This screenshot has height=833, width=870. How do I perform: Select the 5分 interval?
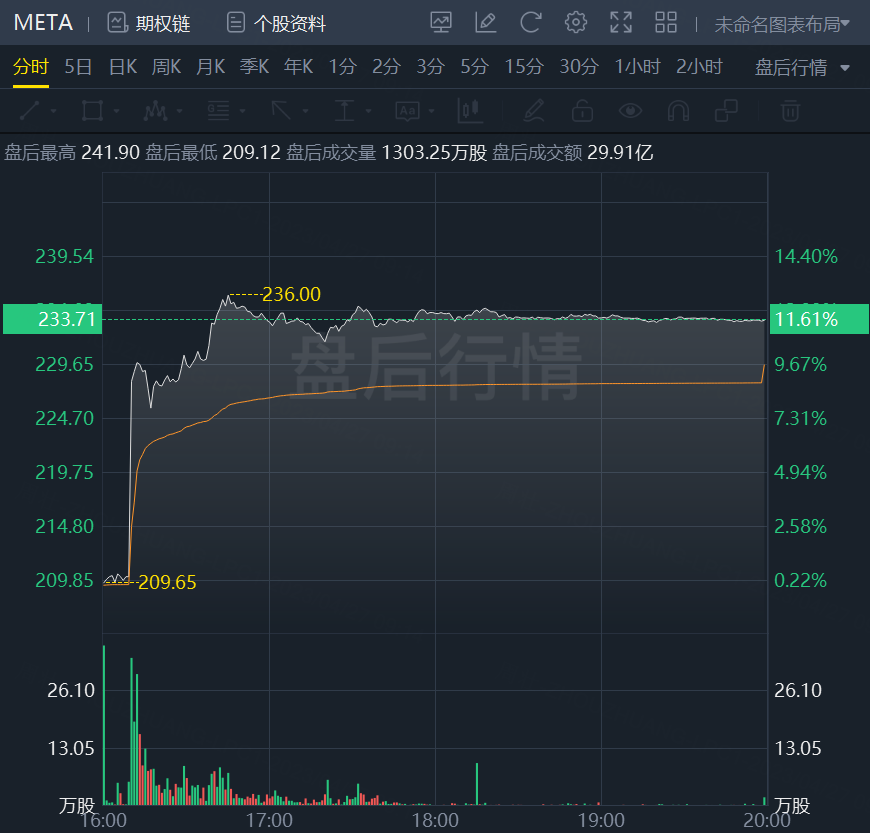(474, 67)
